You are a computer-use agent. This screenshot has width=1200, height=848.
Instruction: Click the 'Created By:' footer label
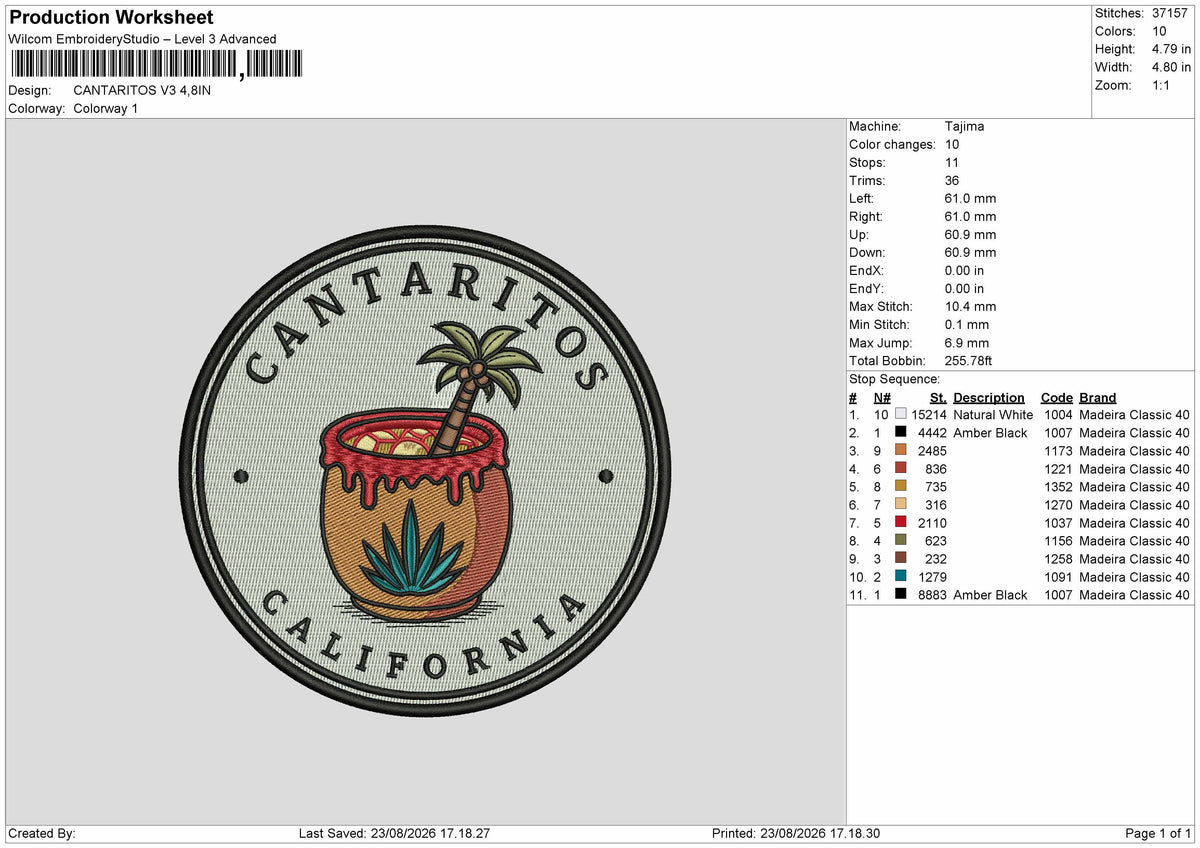coord(42,833)
